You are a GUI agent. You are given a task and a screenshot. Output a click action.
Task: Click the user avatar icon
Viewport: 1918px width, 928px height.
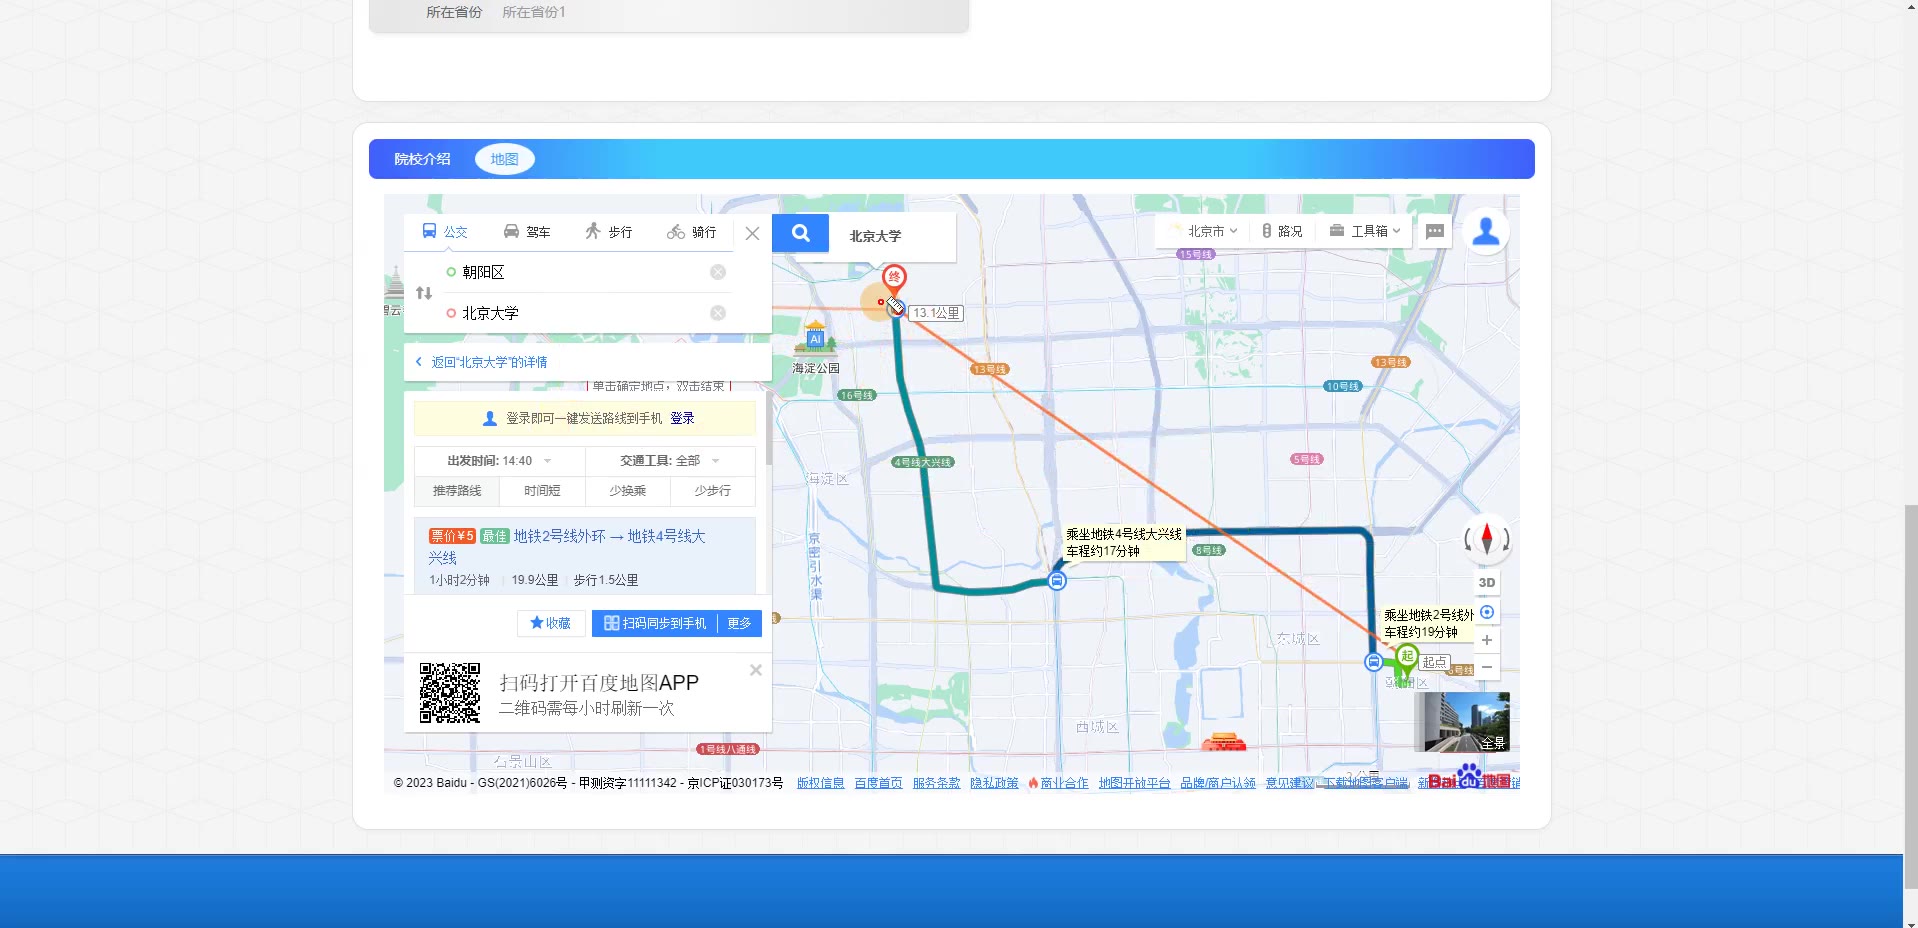click(1486, 231)
